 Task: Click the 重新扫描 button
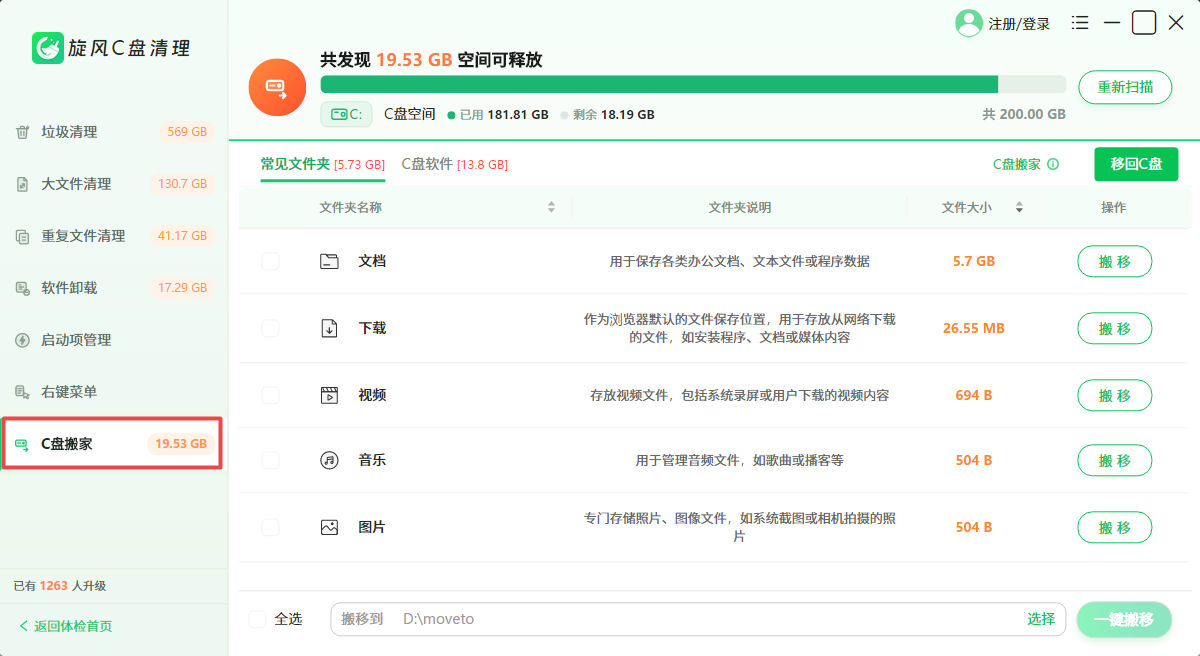point(1125,87)
